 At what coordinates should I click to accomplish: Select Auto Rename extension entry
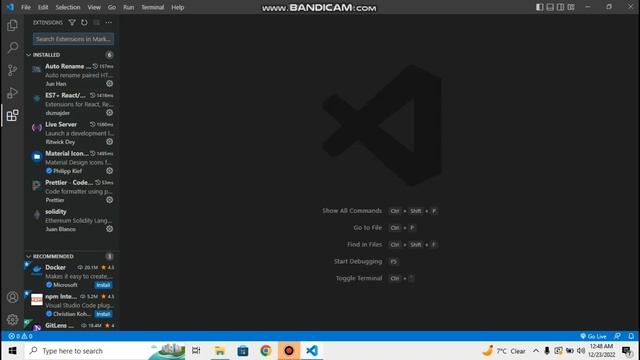tap(72, 75)
